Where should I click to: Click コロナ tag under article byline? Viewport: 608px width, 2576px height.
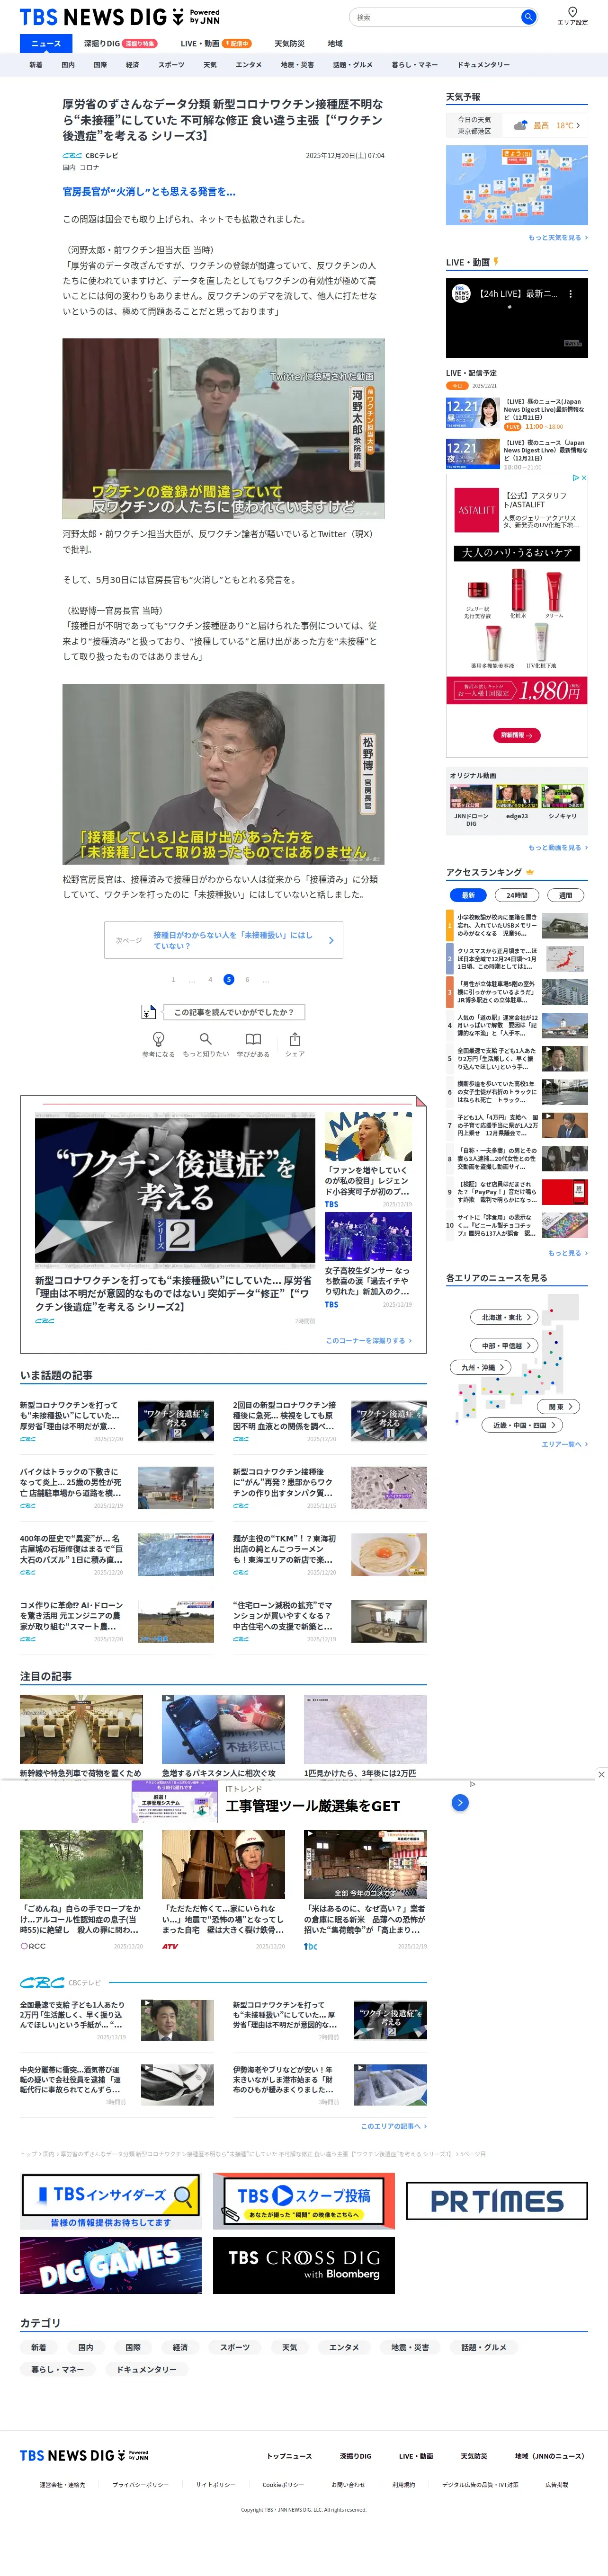89,168
